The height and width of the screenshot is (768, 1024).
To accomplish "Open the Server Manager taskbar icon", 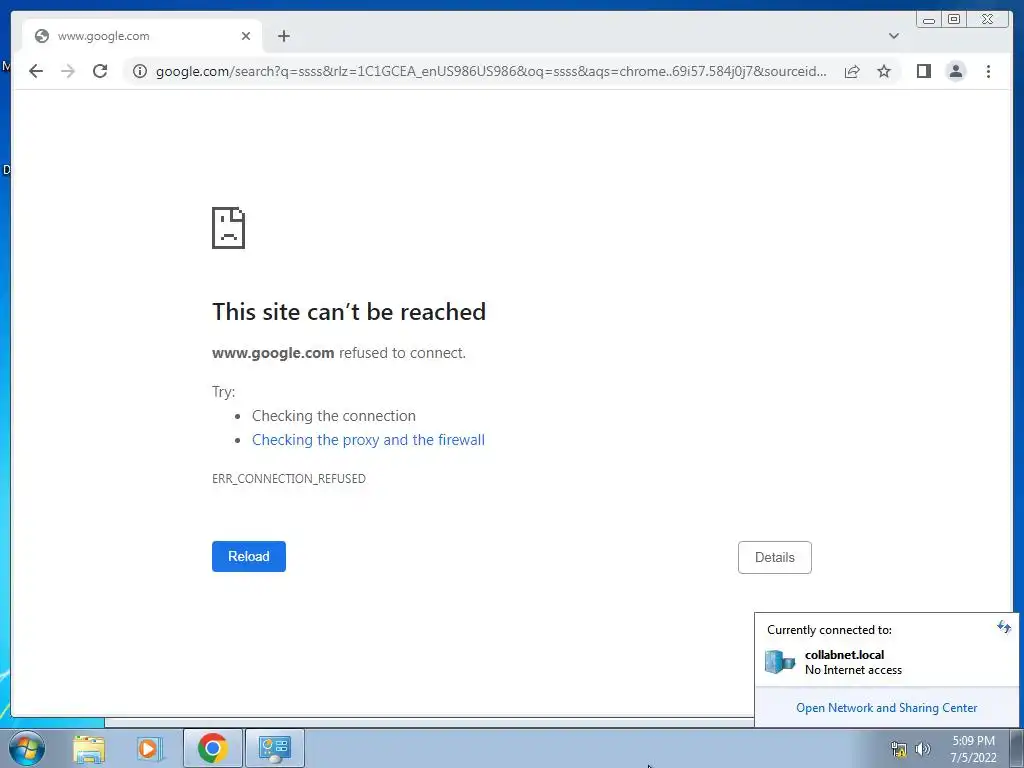I will 274,748.
